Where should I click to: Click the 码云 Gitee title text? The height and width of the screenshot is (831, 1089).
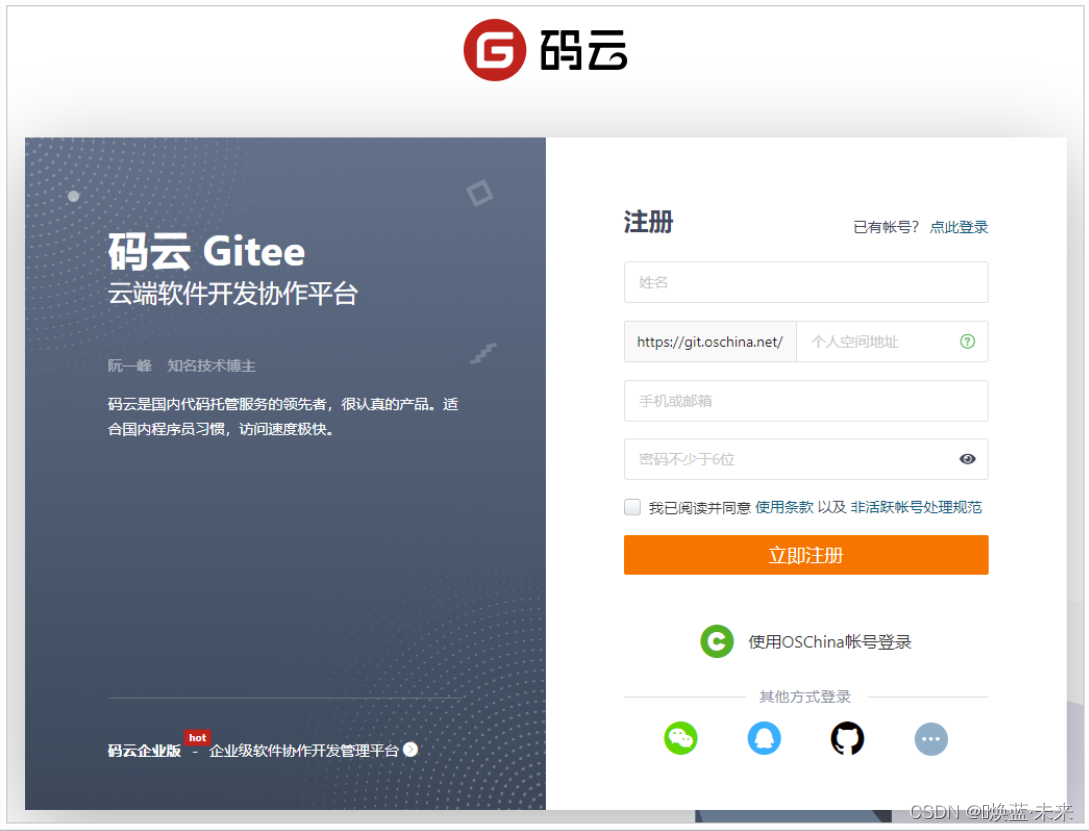pos(206,251)
